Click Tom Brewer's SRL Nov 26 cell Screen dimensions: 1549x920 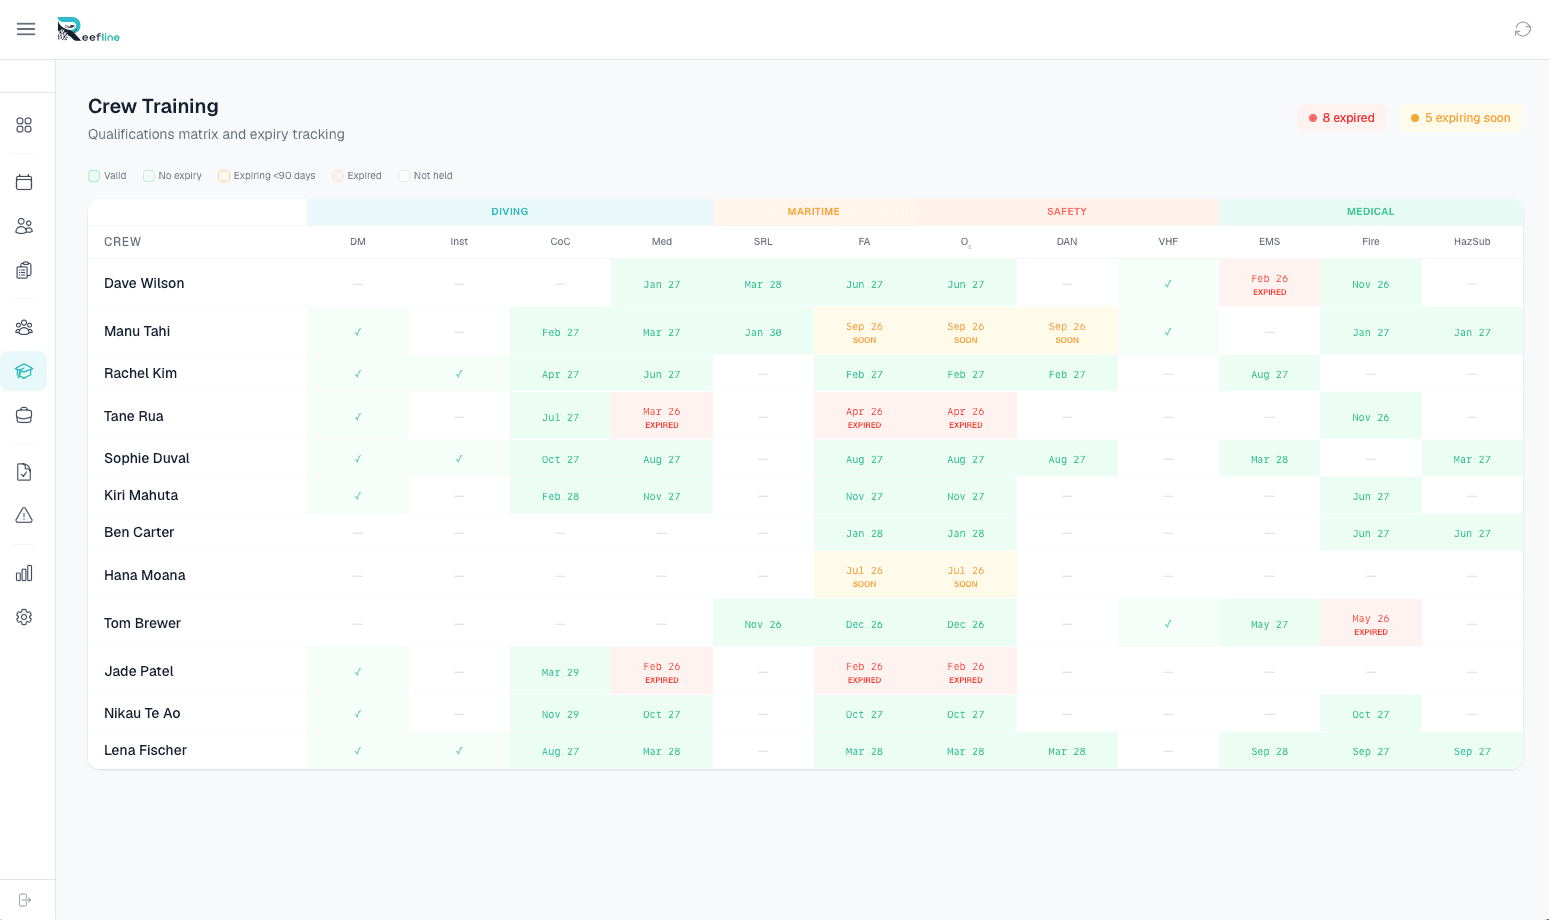pos(763,624)
